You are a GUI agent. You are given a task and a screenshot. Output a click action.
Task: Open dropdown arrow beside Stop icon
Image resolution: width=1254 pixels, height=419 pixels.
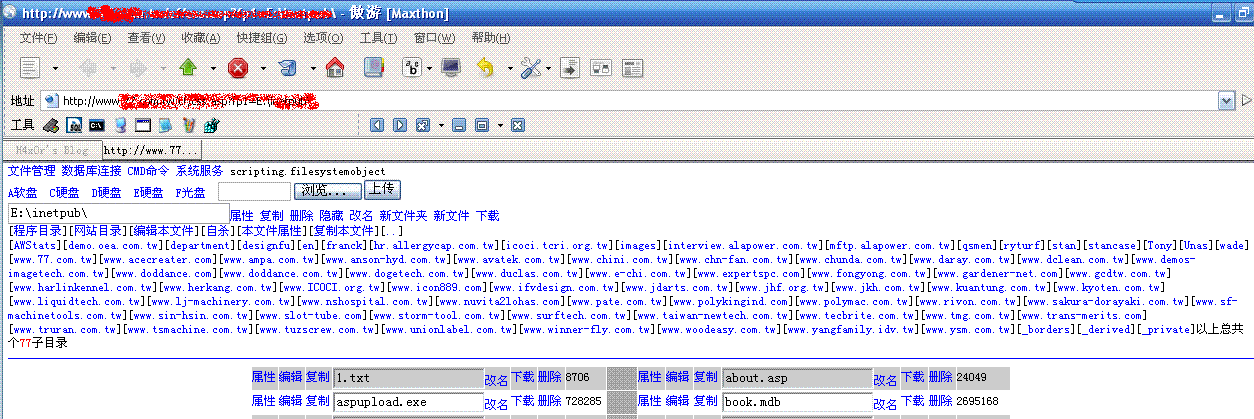click(263, 69)
